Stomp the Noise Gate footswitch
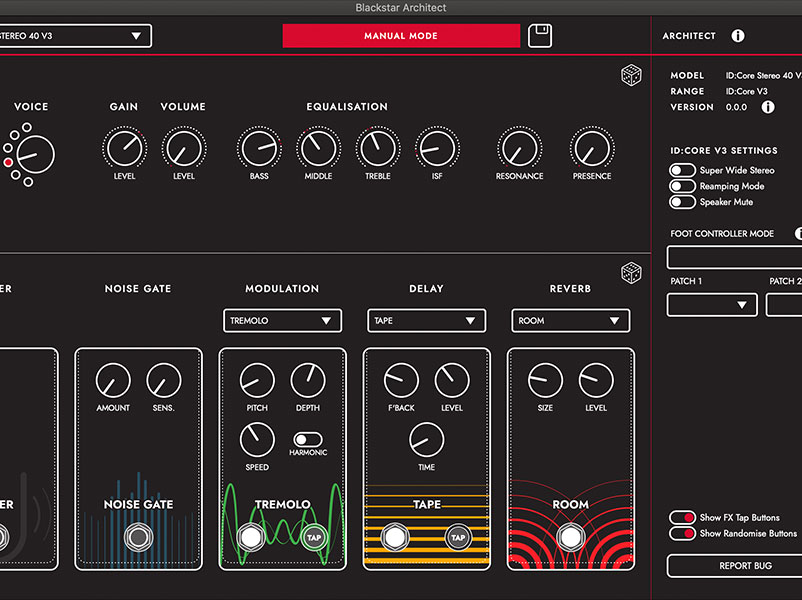The image size is (802, 600). click(x=138, y=537)
